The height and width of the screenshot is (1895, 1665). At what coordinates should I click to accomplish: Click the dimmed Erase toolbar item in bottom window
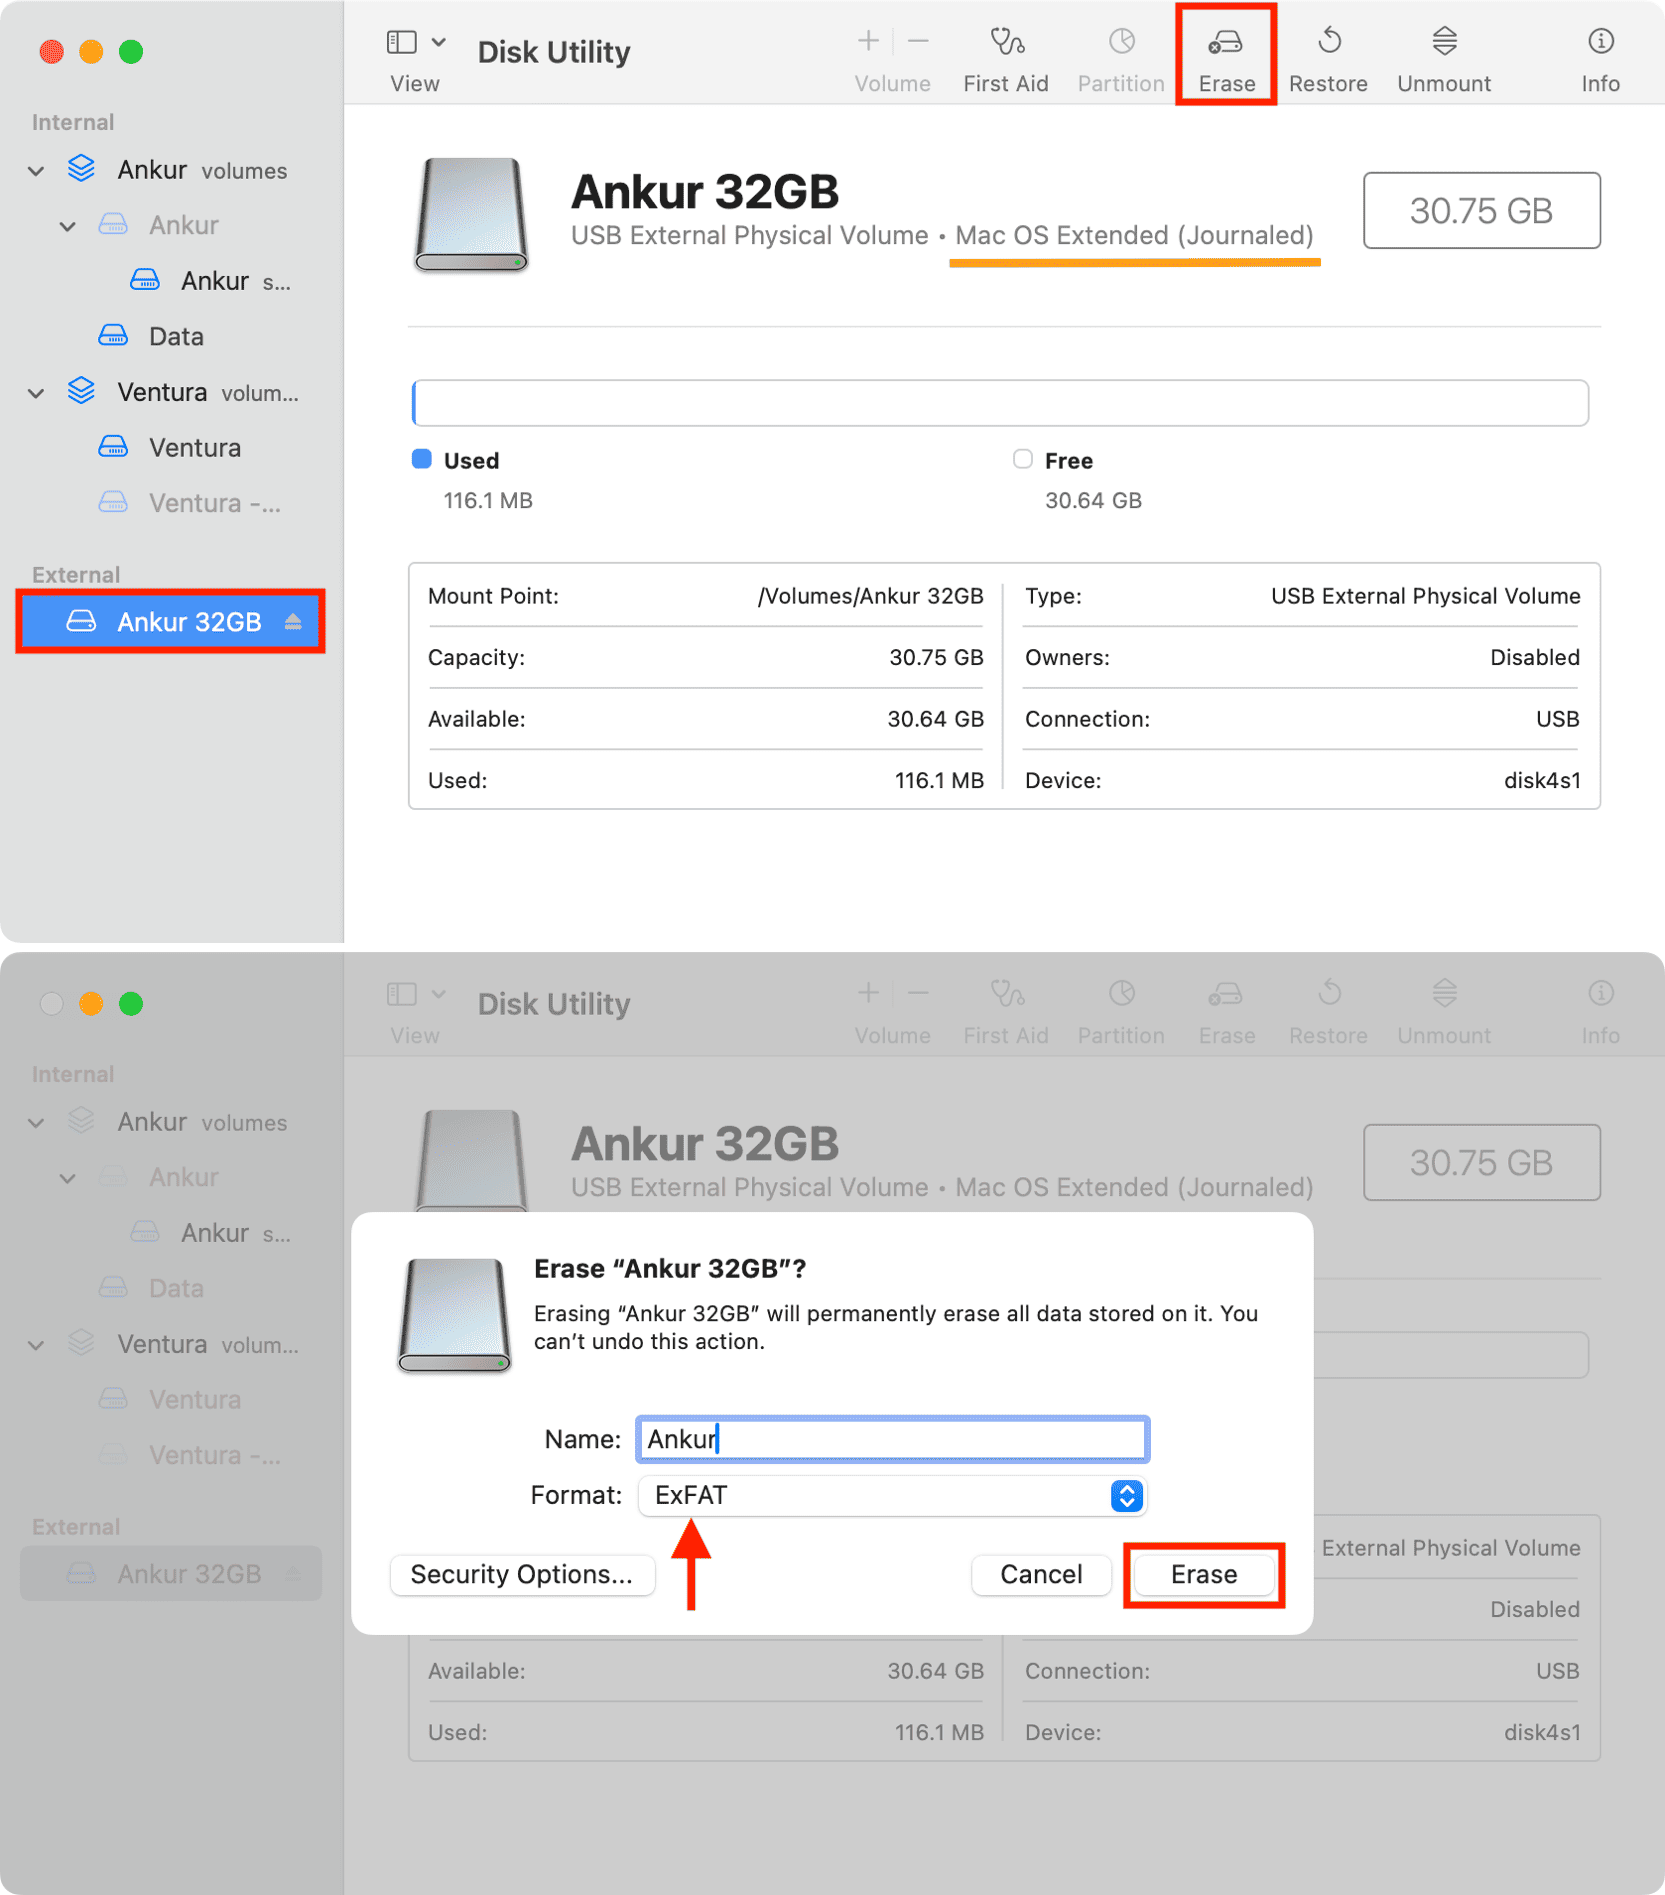tap(1226, 1010)
